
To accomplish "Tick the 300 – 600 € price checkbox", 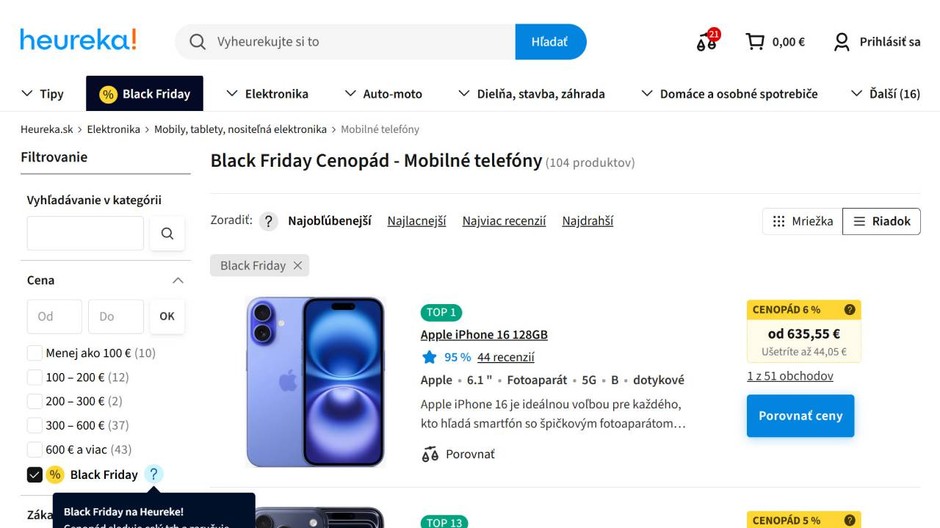I will point(35,425).
